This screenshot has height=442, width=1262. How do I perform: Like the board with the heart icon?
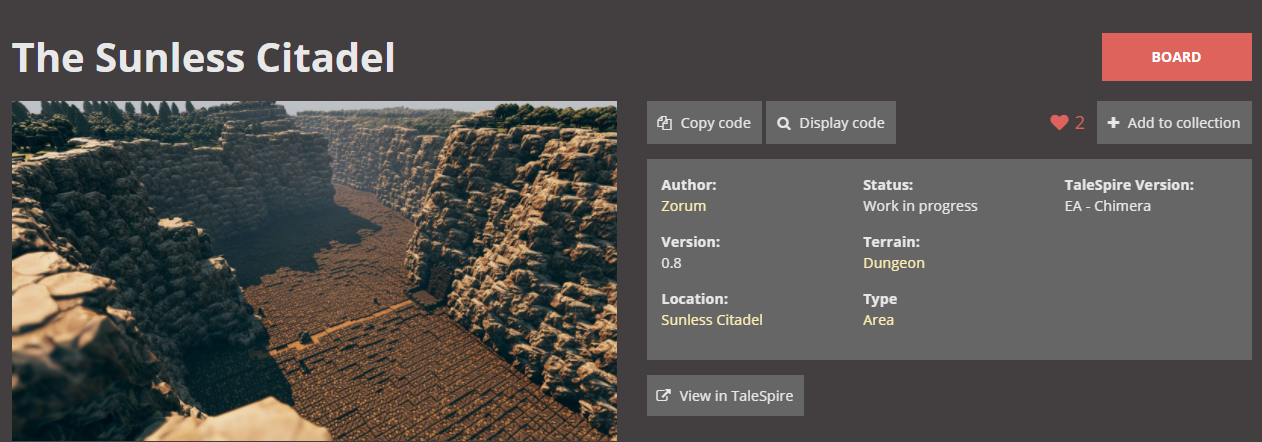(1059, 123)
